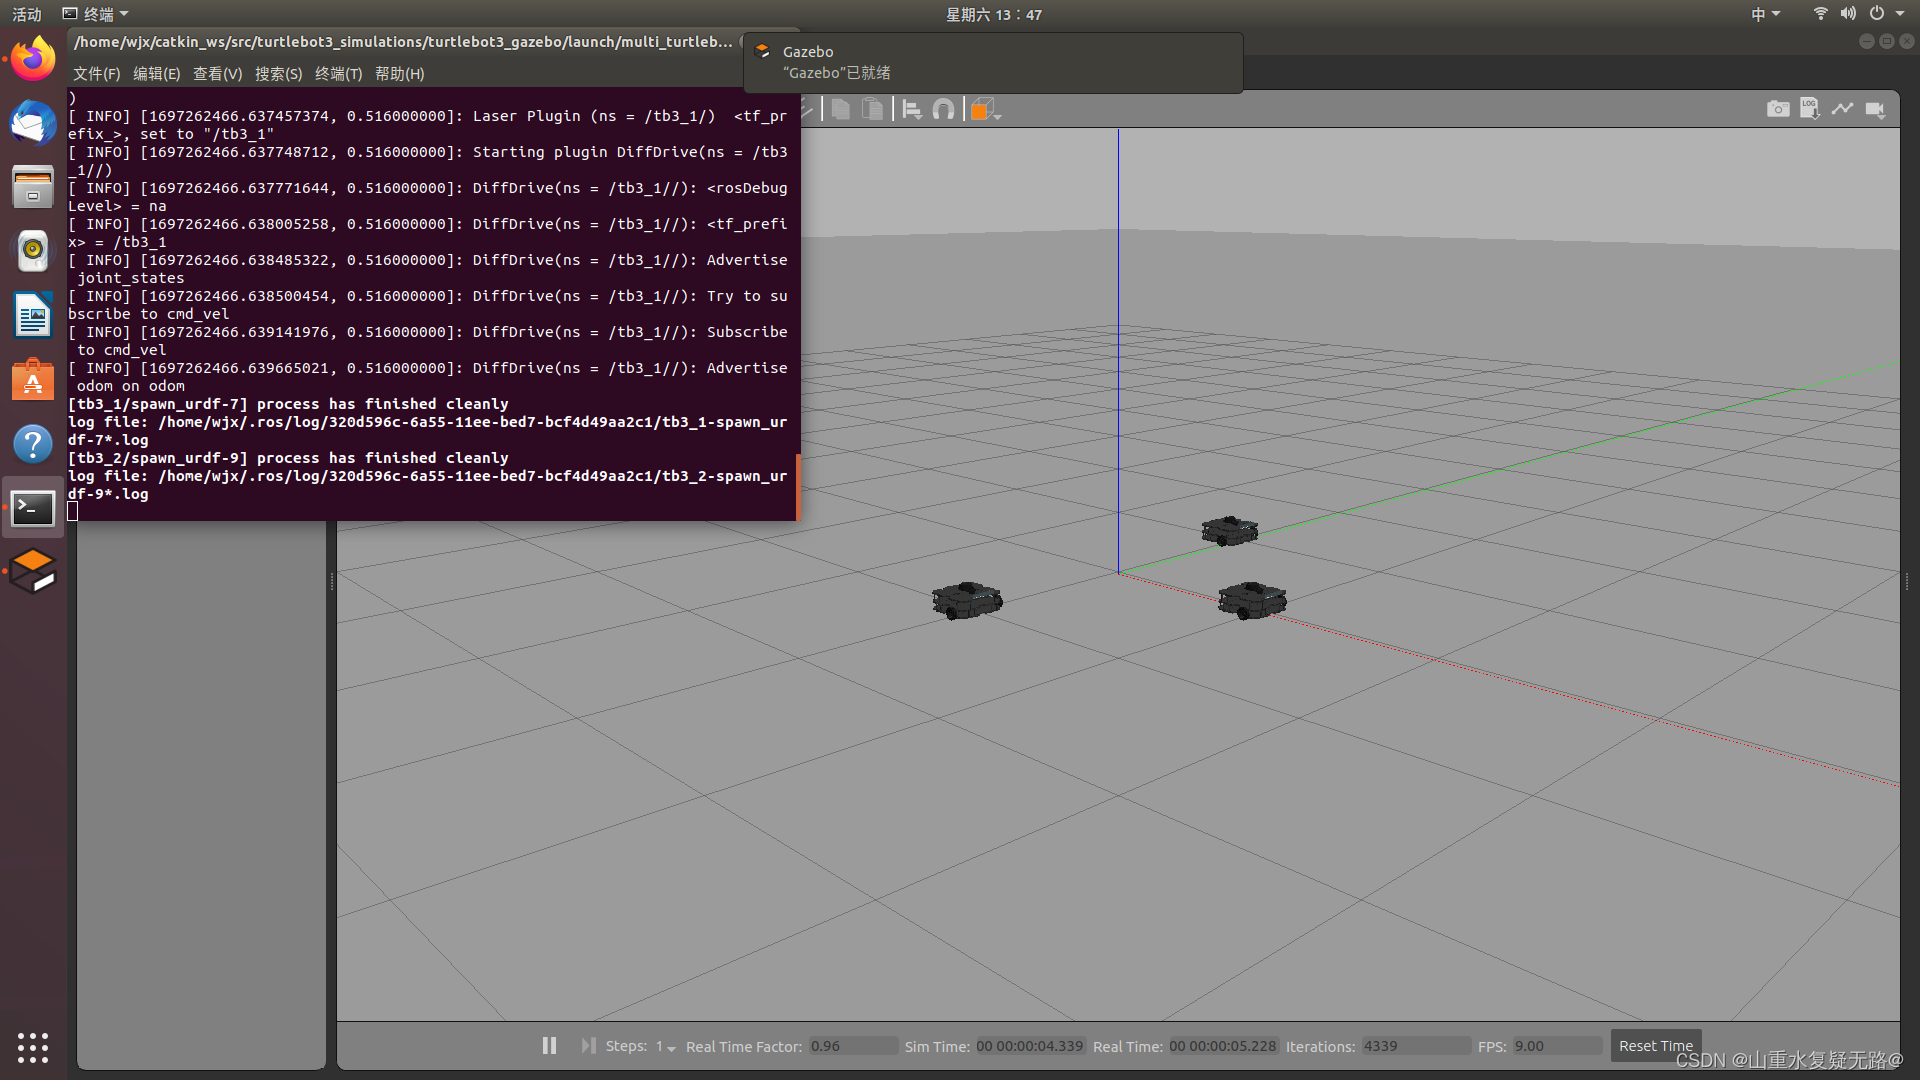This screenshot has height=1080, width=1920.
Task: Open terminal 终端(T) menu
Action: pyautogui.click(x=338, y=74)
